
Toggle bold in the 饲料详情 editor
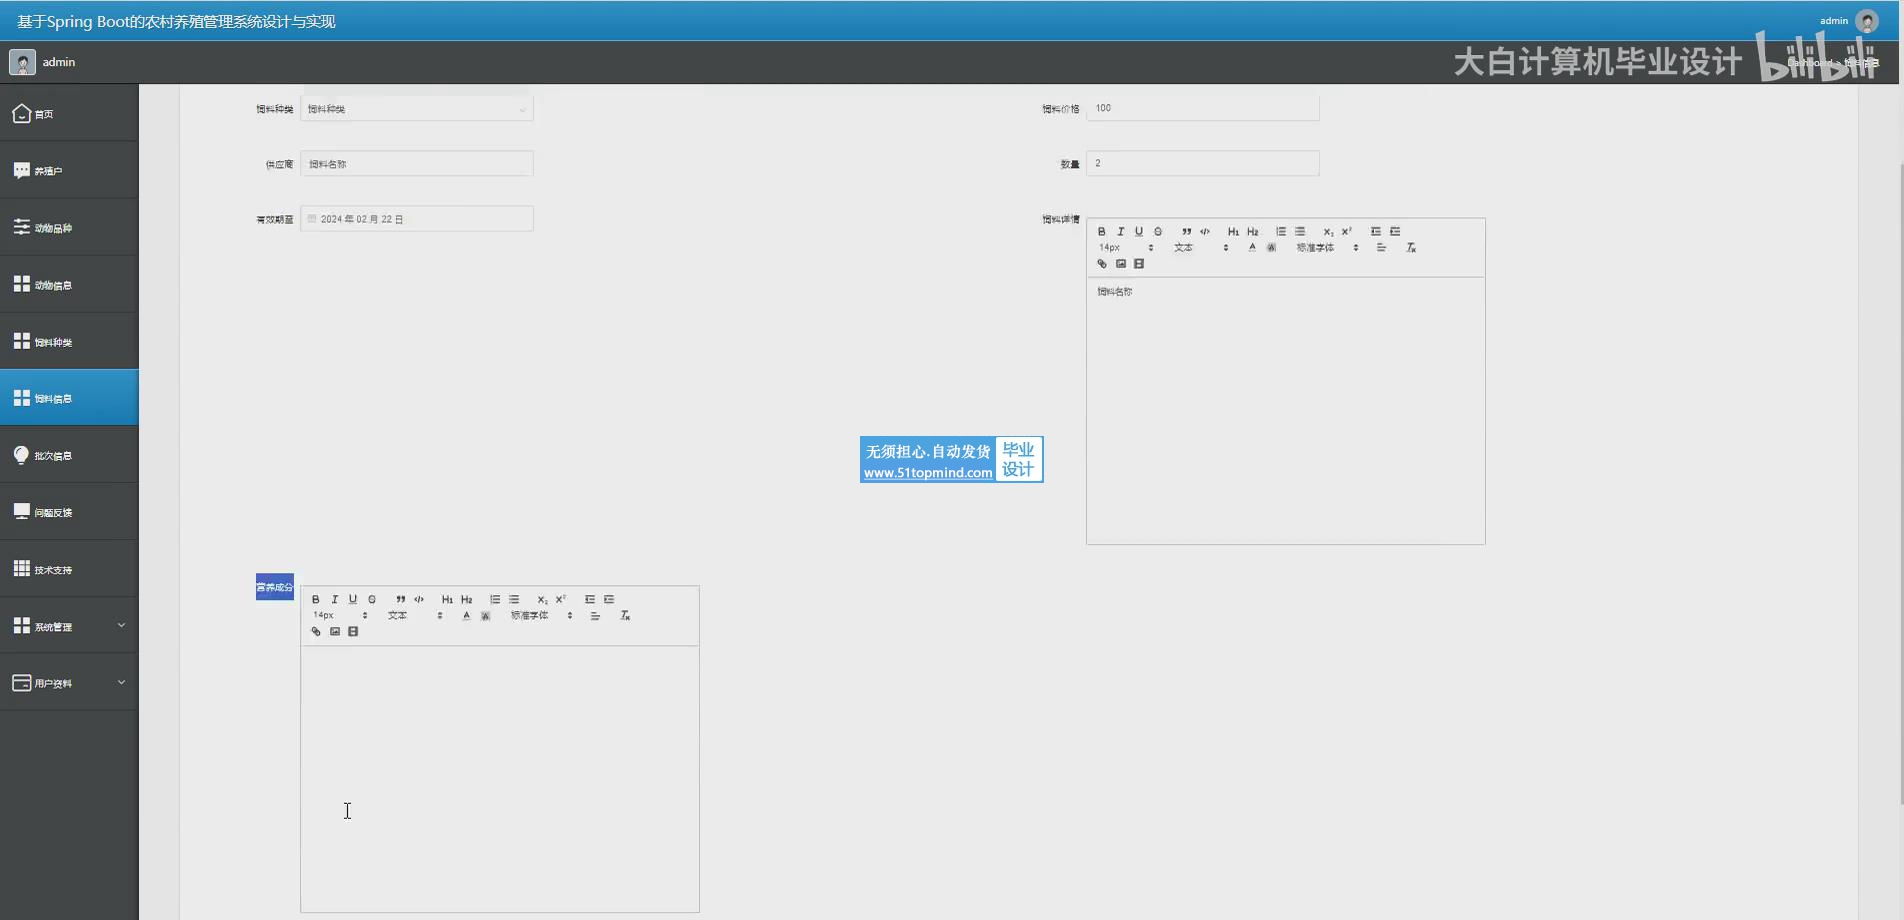pyautogui.click(x=1102, y=232)
